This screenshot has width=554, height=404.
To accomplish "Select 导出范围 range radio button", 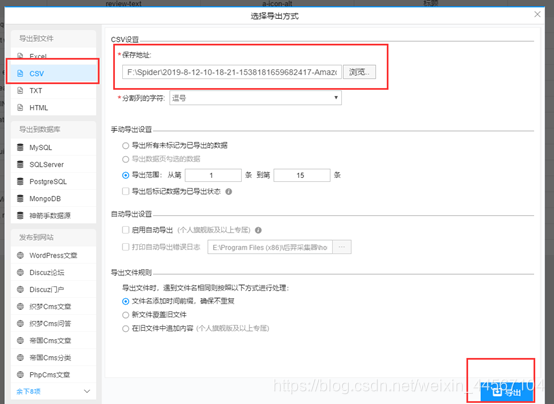I will click(125, 175).
